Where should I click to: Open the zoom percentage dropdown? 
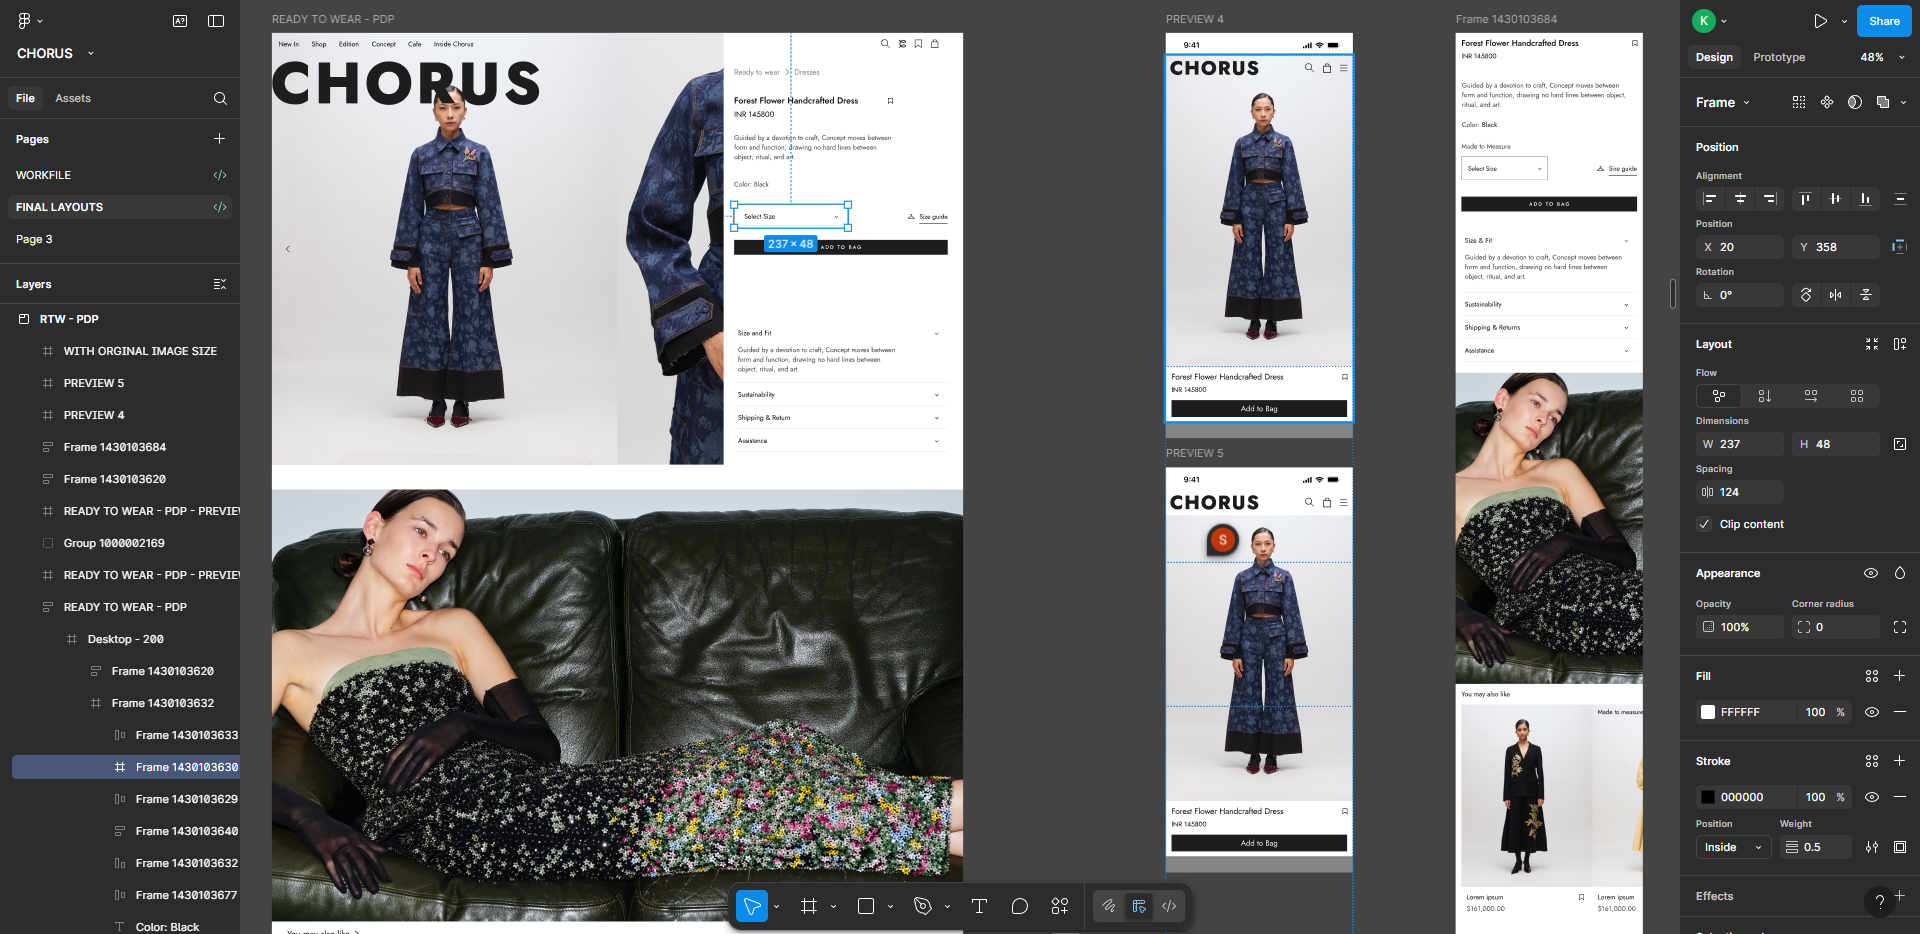(1882, 57)
